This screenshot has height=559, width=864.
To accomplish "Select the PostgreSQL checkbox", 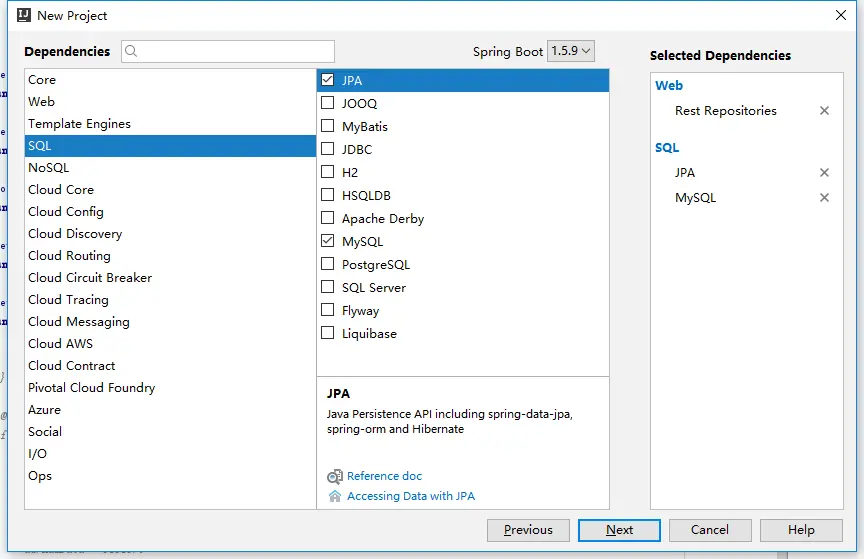I will coord(327,264).
